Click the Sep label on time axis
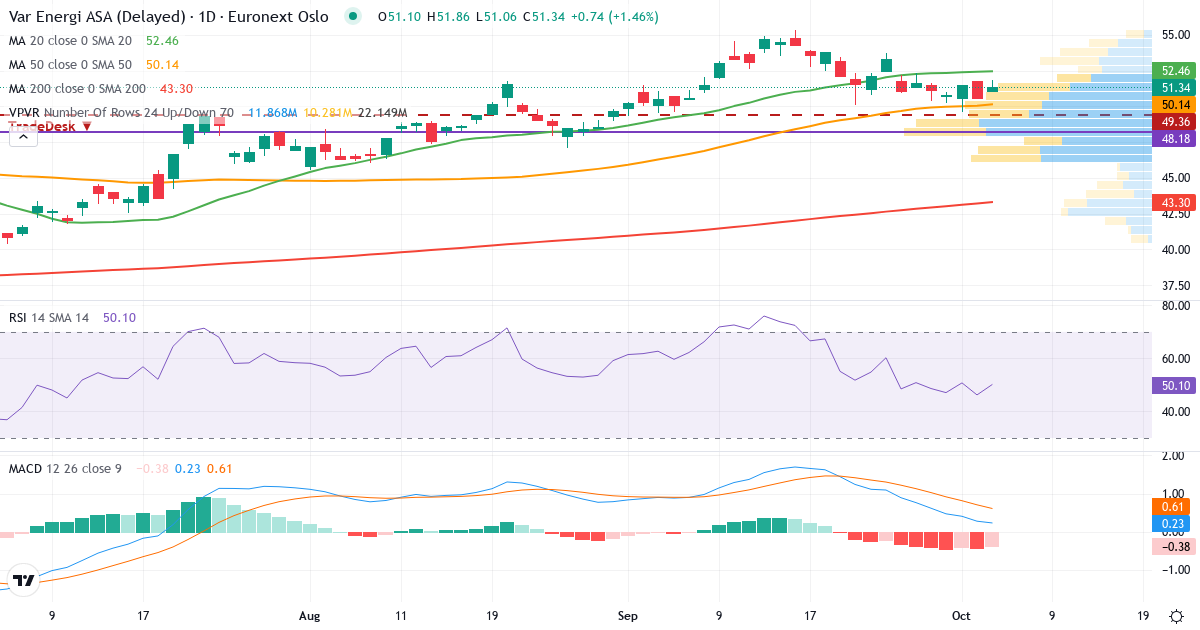Image resolution: width=1200 pixels, height=630 pixels. click(x=627, y=616)
